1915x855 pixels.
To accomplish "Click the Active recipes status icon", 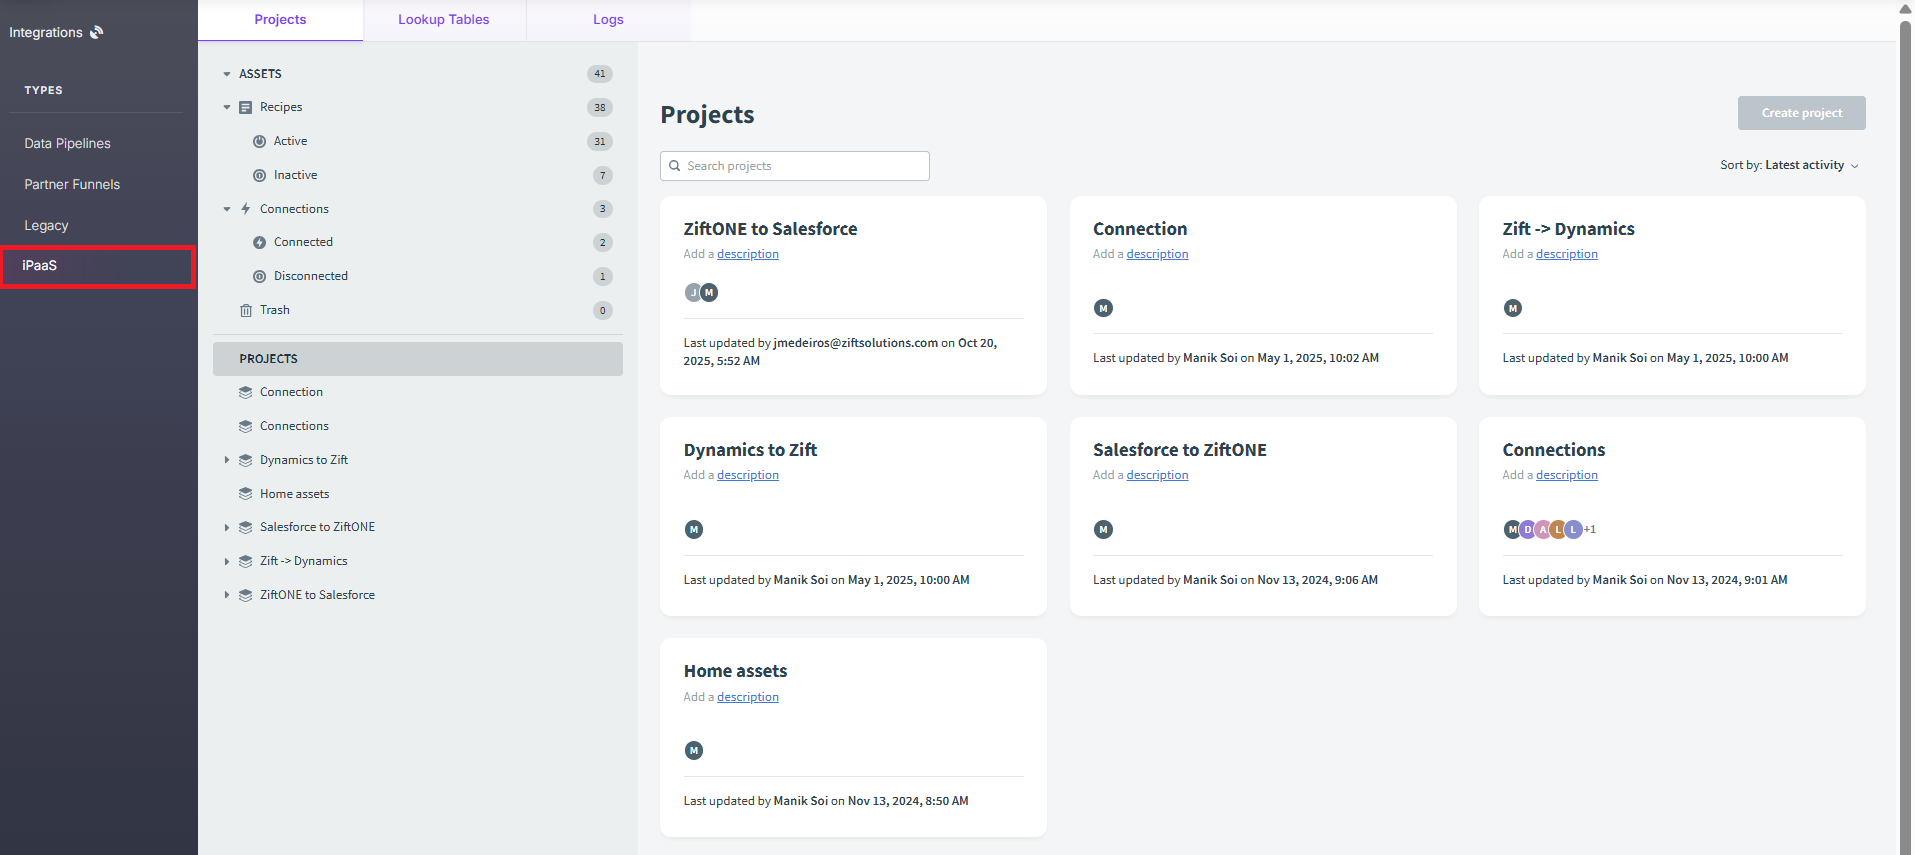I will (259, 141).
